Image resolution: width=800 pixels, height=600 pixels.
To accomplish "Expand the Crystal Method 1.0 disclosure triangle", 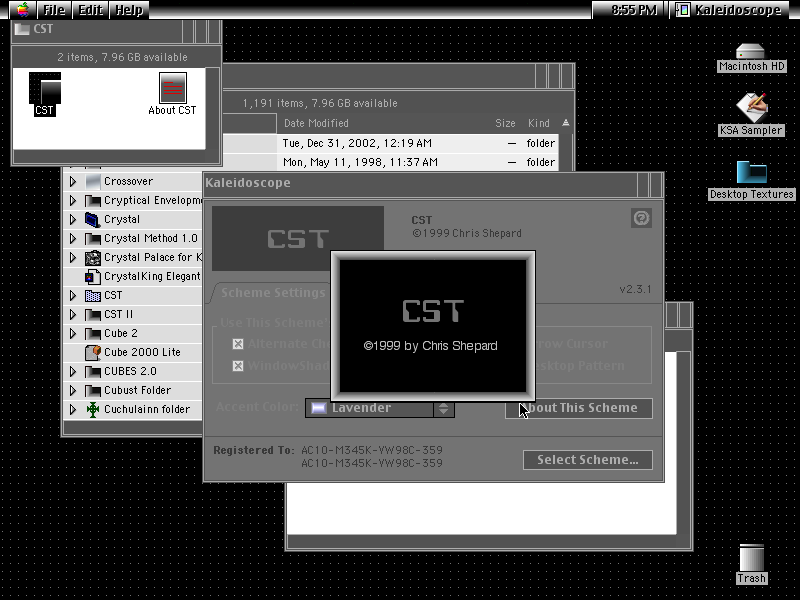I will [x=73, y=238].
